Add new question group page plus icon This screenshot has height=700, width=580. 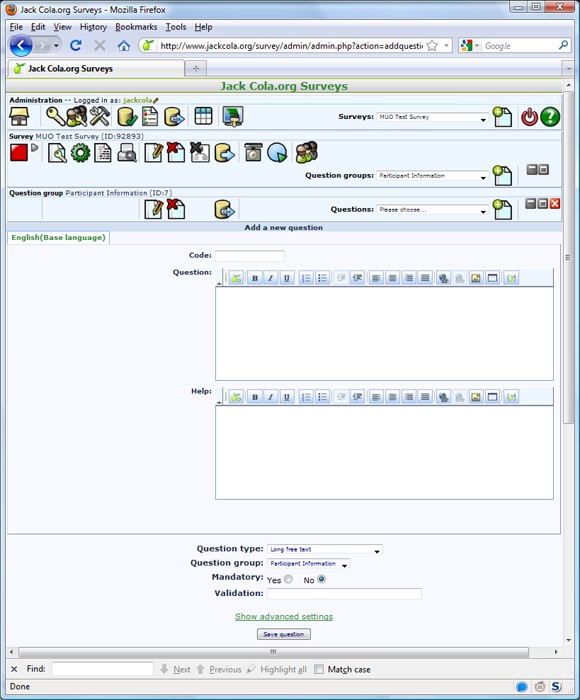502,175
